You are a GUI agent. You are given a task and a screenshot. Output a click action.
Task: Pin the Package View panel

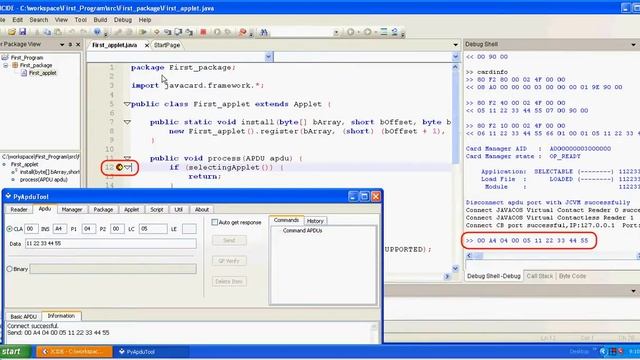pos(70,44)
